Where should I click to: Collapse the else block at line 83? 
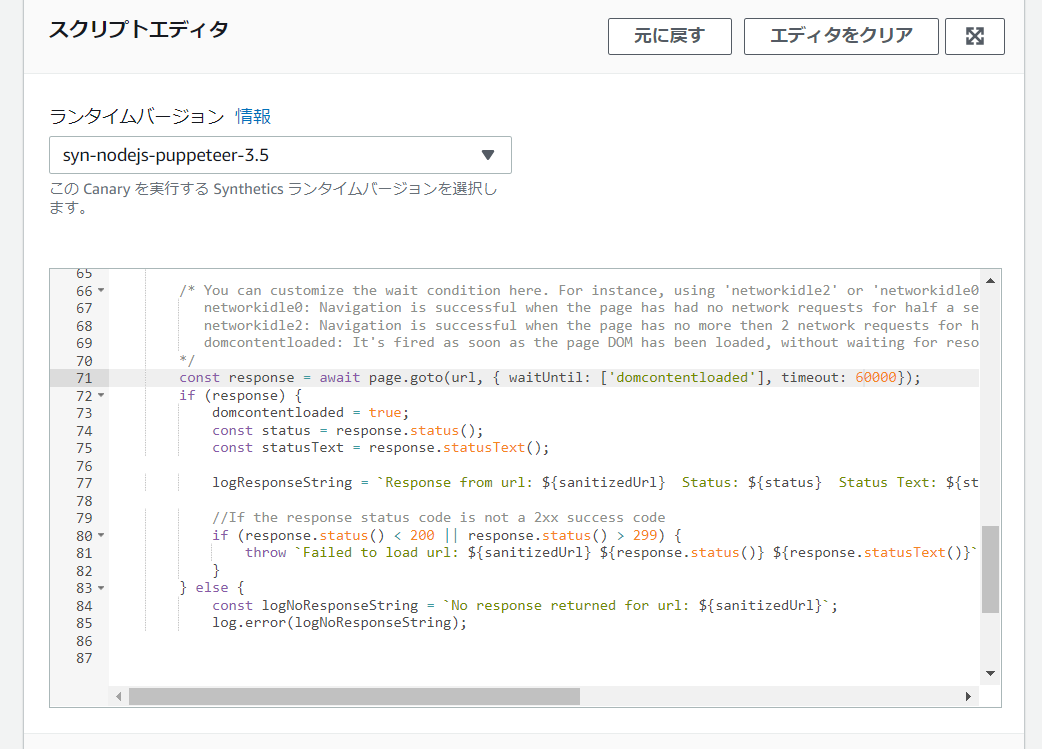click(x=101, y=588)
